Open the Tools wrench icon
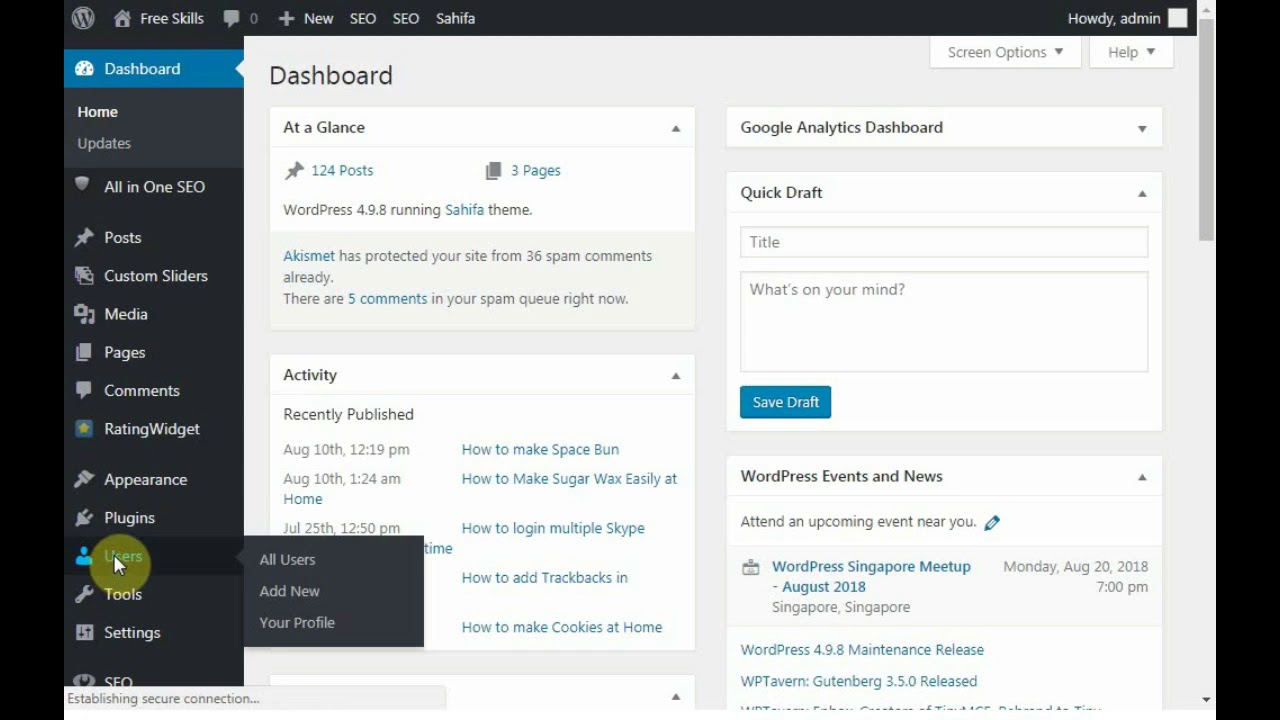The image size is (1280, 720). [84, 594]
